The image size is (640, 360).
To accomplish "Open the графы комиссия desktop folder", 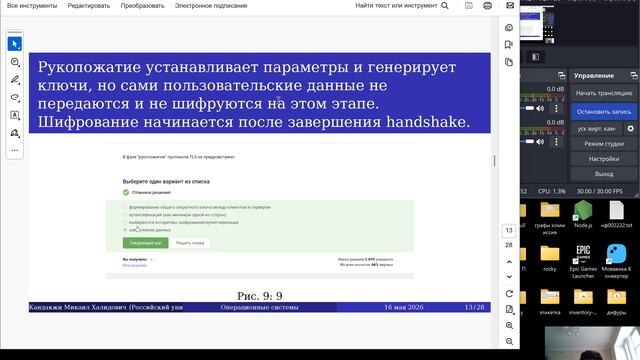I will tap(550, 218).
